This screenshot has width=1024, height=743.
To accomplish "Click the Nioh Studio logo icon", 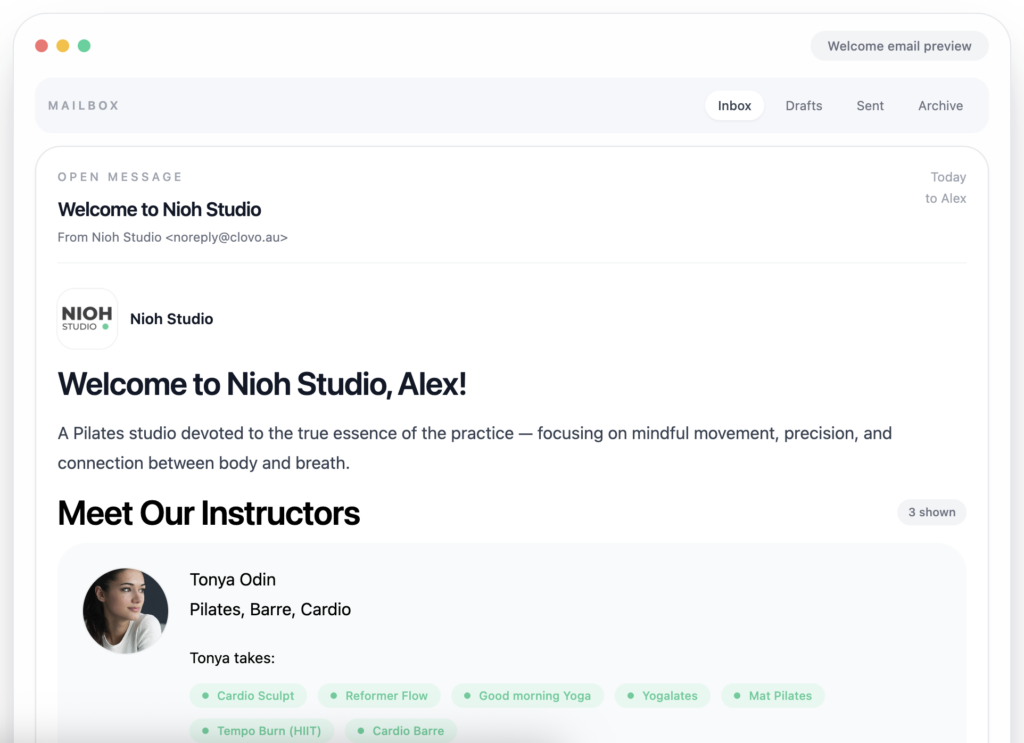I will [87, 319].
